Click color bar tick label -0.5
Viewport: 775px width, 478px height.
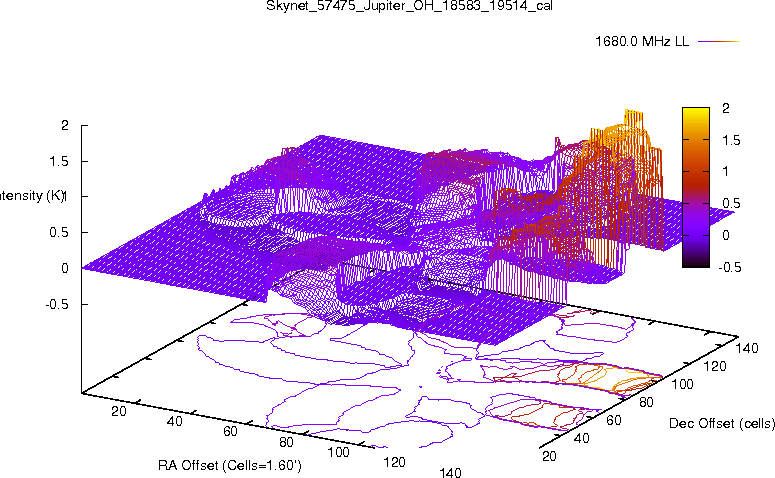pos(729,267)
